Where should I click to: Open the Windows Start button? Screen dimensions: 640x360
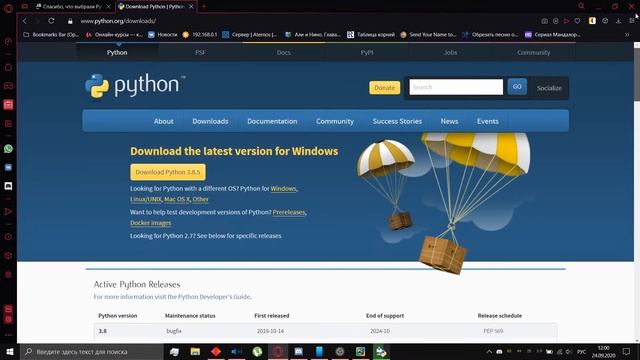click(x=9, y=351)
